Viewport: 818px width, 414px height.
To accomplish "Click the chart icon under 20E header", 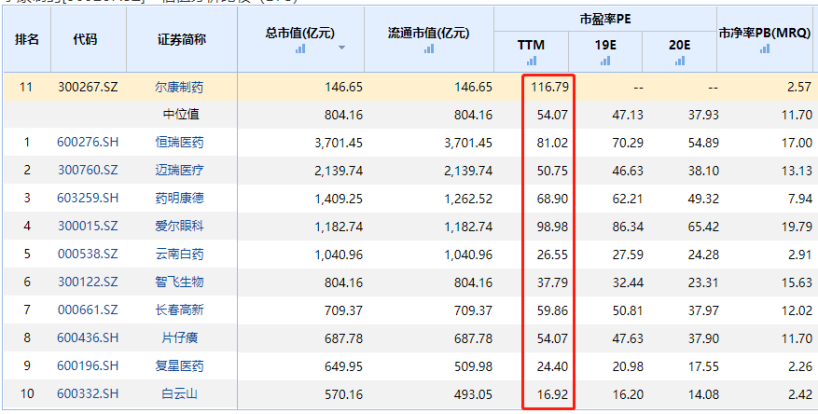I will [x=679, y=61].
